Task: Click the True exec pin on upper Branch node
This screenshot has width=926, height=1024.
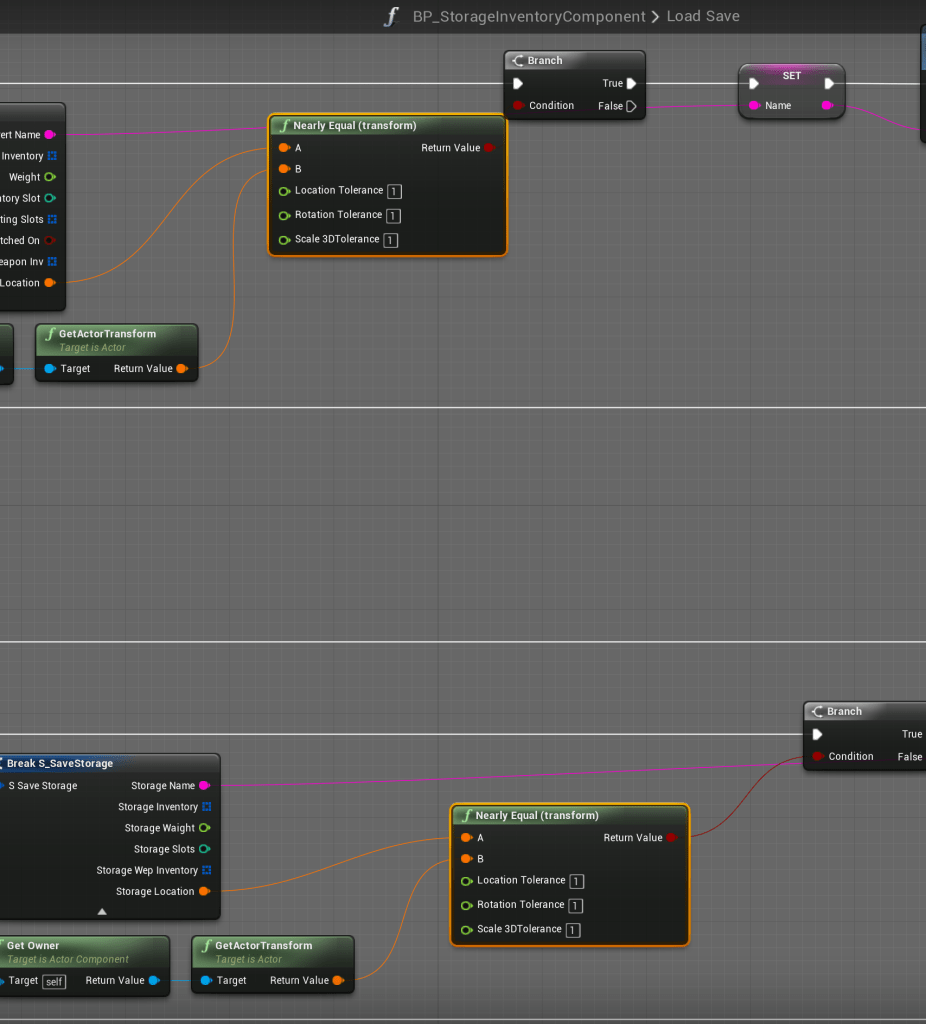Action: 631,84
